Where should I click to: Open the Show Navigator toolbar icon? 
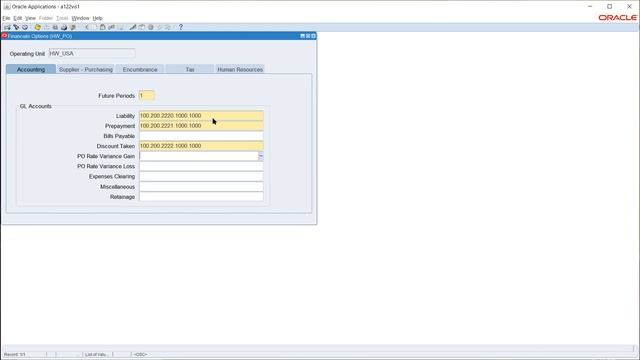[x=25, y=27]
